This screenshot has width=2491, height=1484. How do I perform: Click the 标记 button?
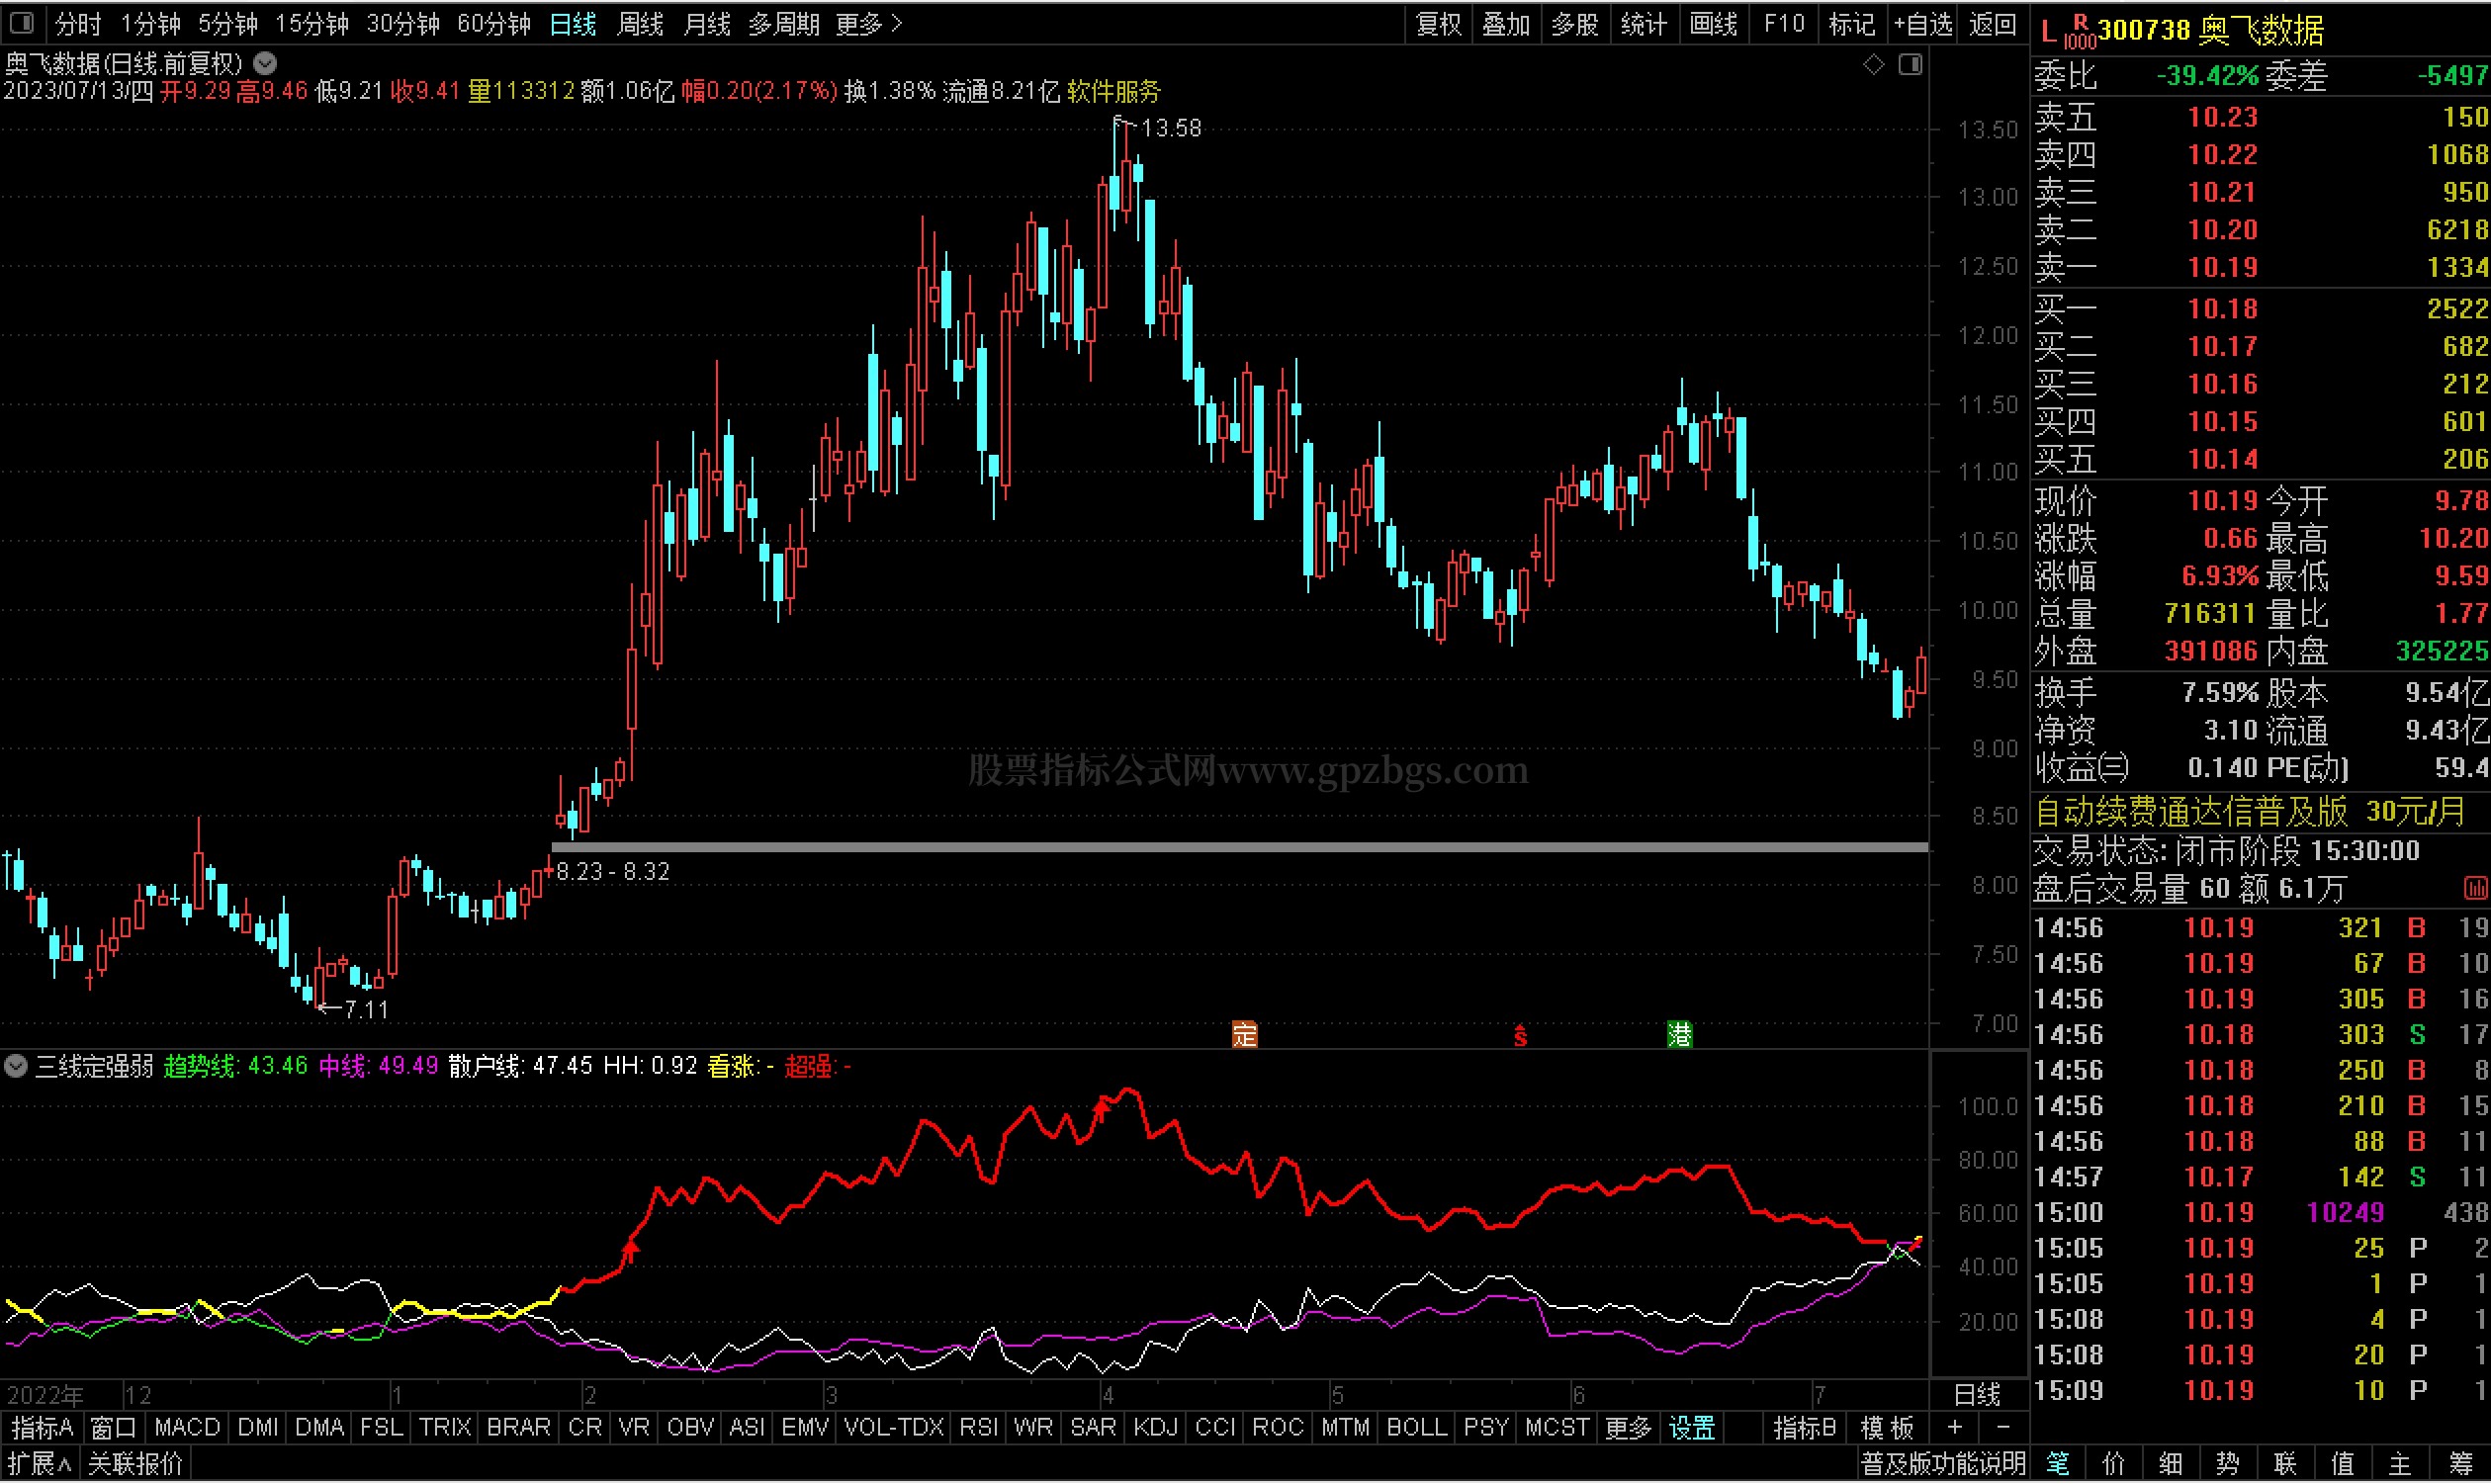[1851, 23]
